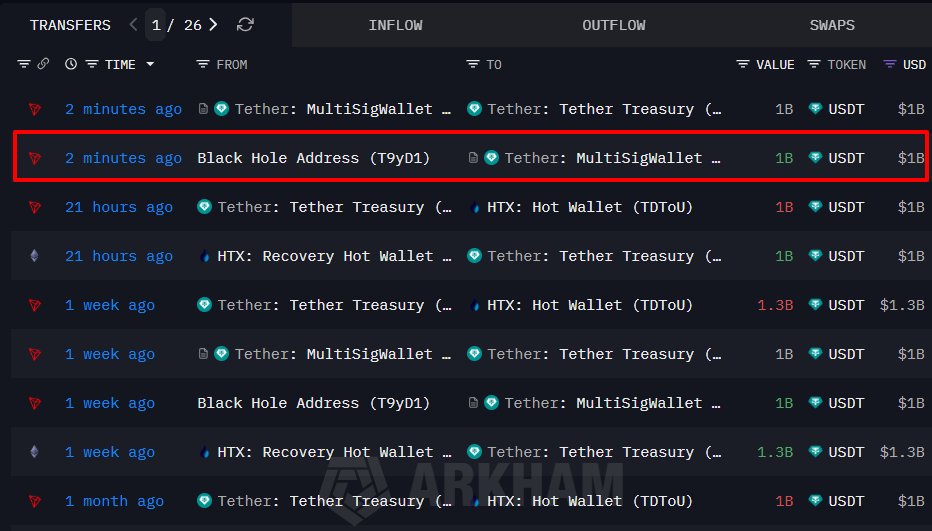Select Tether MultiSigWallet recipient in 1 week ago row
This screenshot has width=932, height=531.
point(613,403)
